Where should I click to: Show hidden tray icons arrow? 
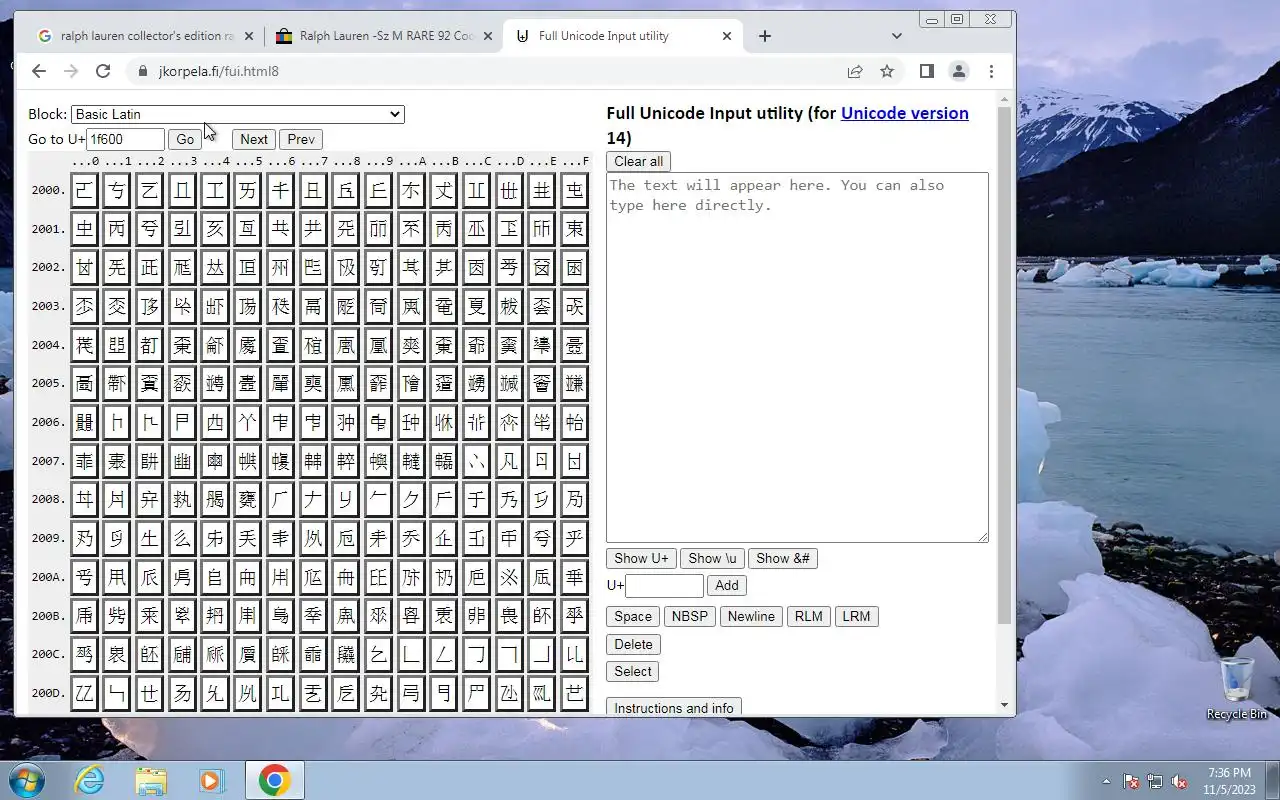[x=1106, y=781]
